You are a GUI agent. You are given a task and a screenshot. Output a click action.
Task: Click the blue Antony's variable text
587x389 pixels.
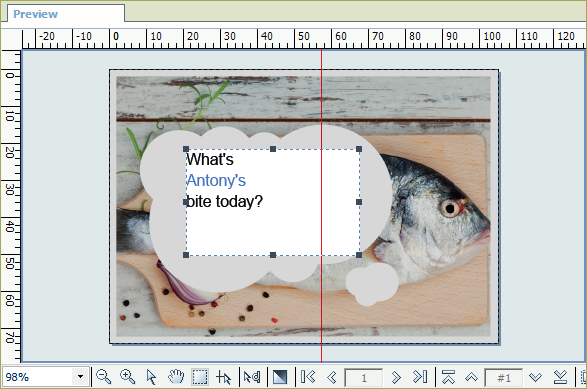[216, 180]
